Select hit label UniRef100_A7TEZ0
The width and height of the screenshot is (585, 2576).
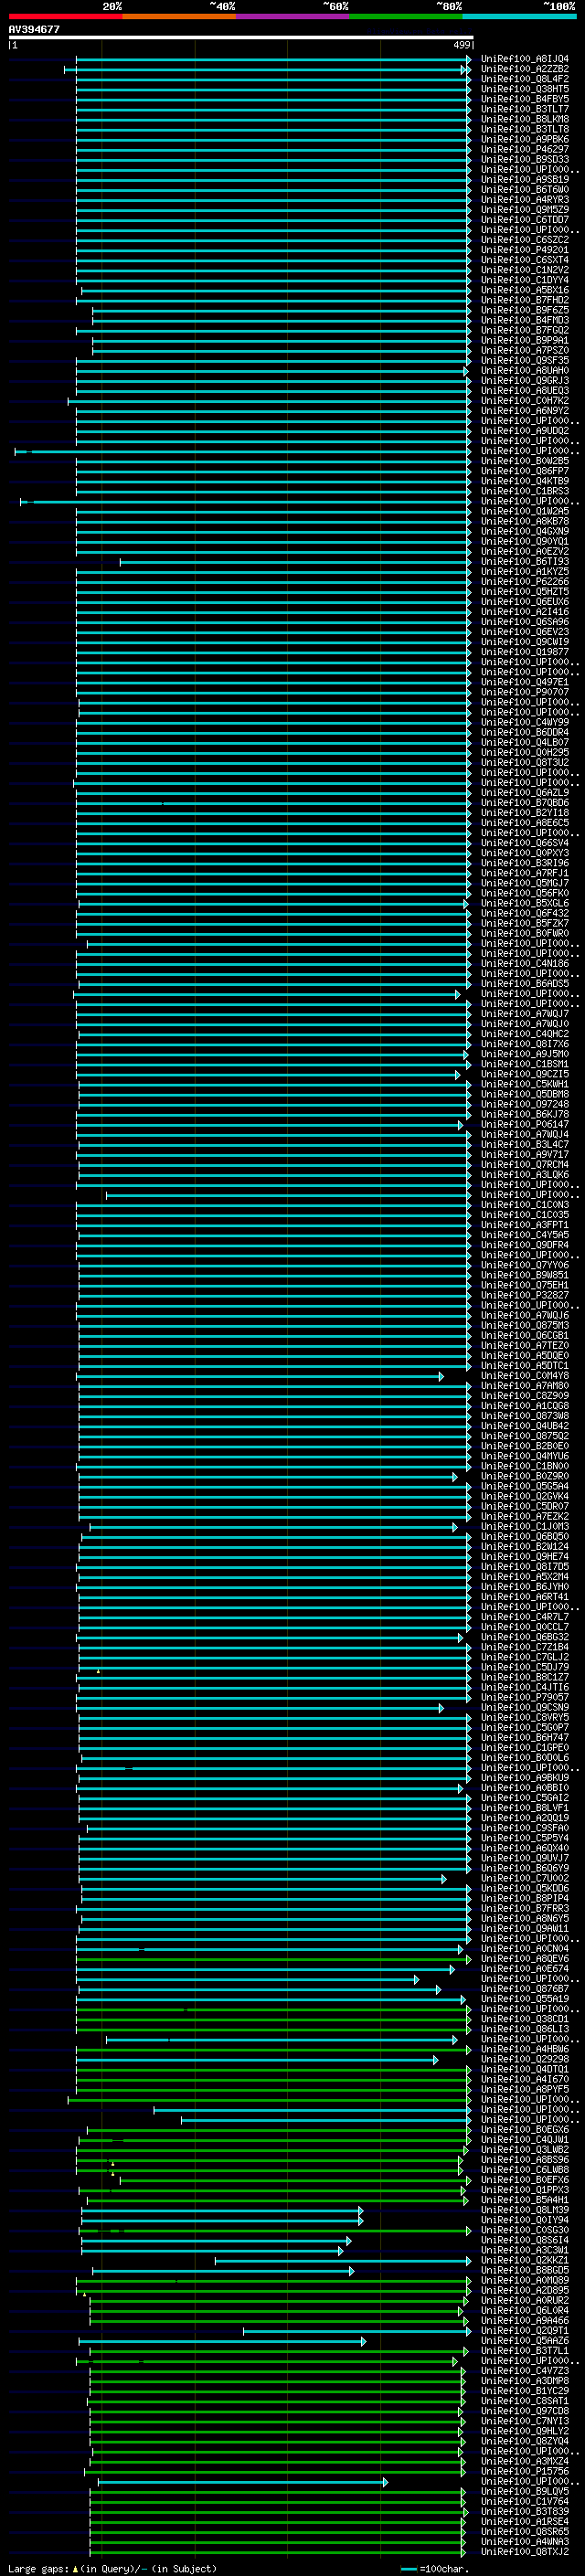(x=524, y=1345)
